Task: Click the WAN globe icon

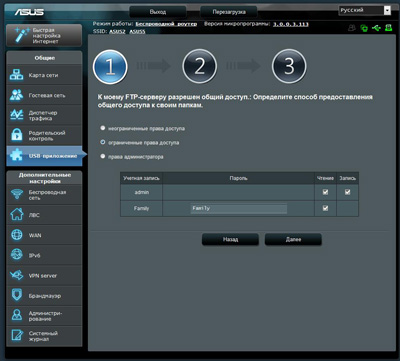Action: point(17,235)
